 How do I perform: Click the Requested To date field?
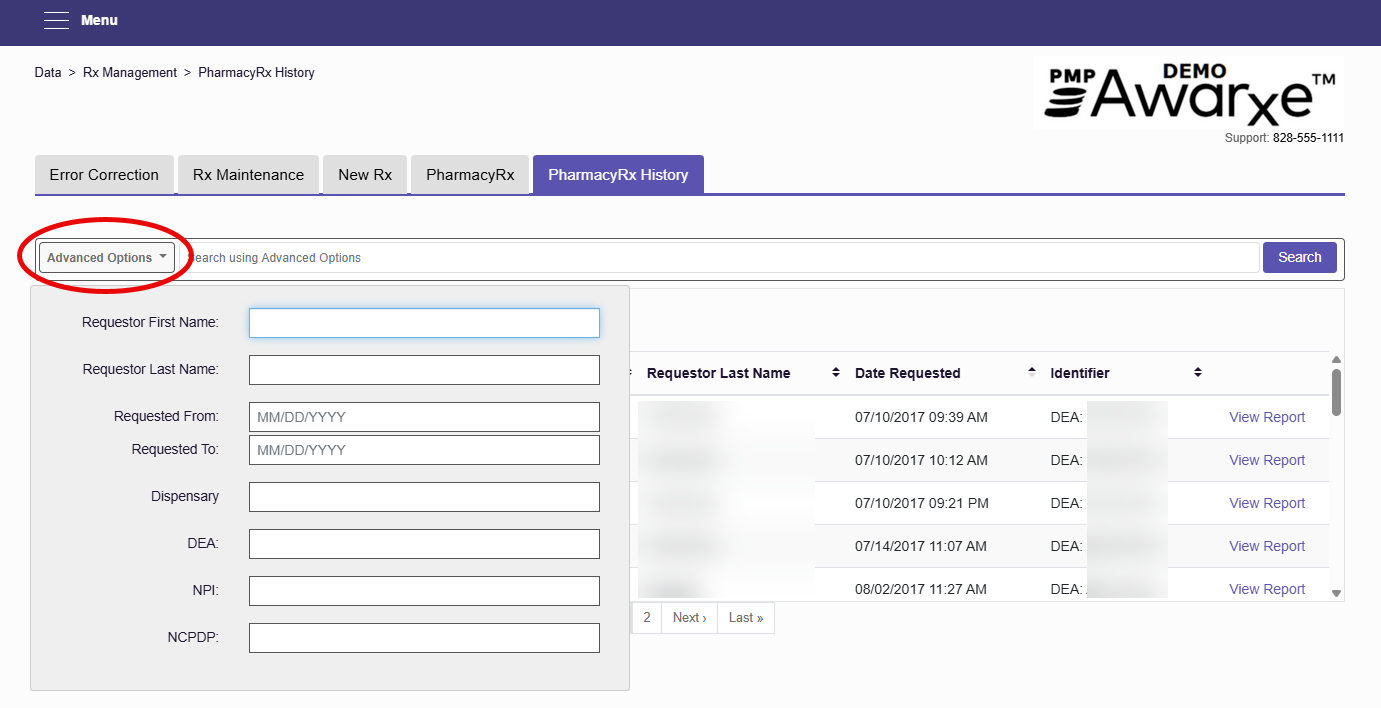(x=424, y=450)
